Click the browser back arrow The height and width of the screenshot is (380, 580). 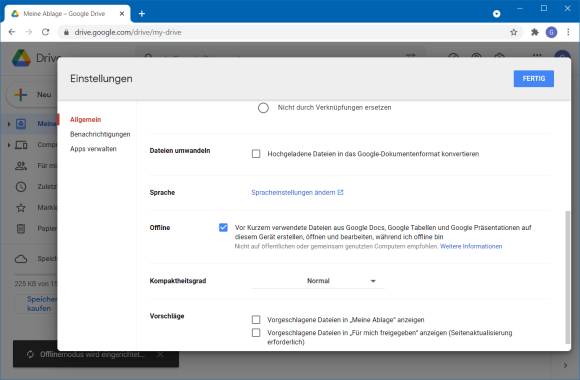tap(12, 32)
